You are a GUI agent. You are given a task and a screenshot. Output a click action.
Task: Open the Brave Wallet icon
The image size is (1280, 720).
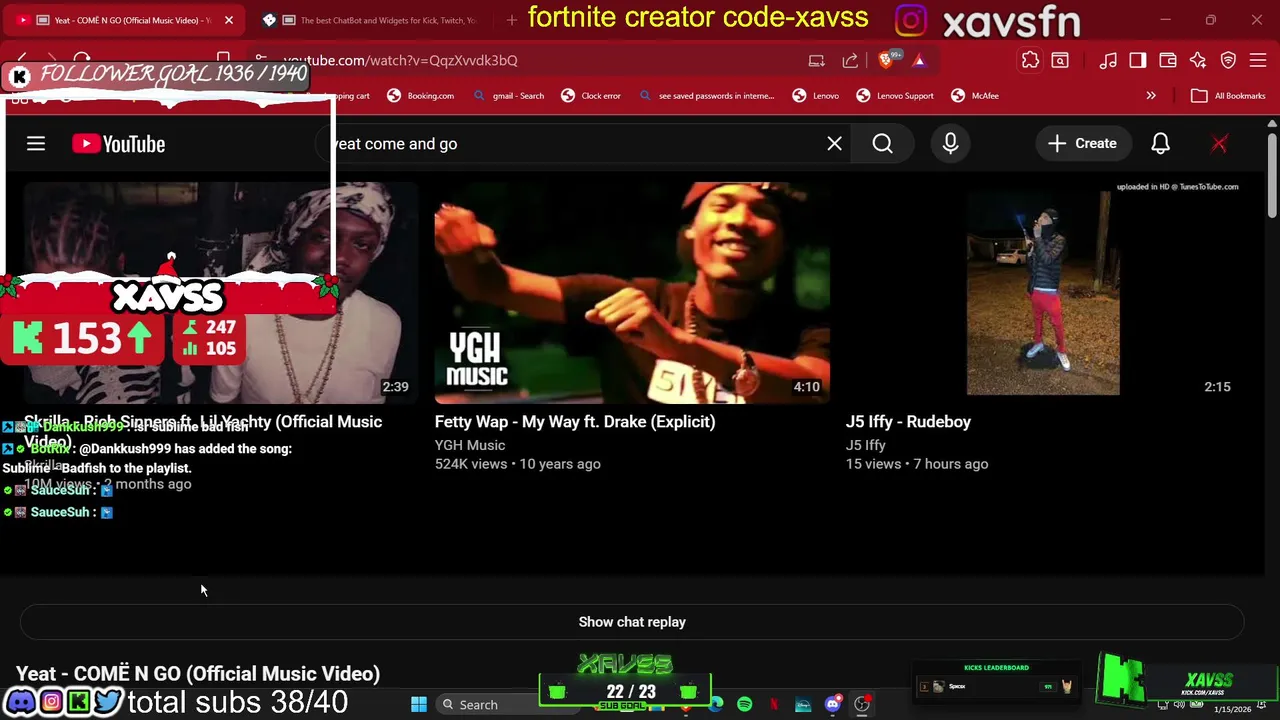click(1168, 60)
